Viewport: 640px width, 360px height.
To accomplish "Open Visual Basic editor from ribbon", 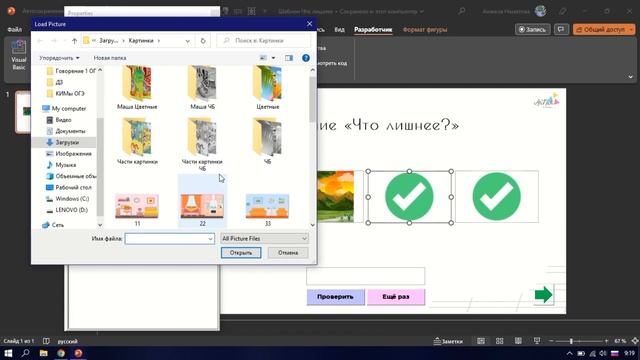I will click(x=18, y=55).
